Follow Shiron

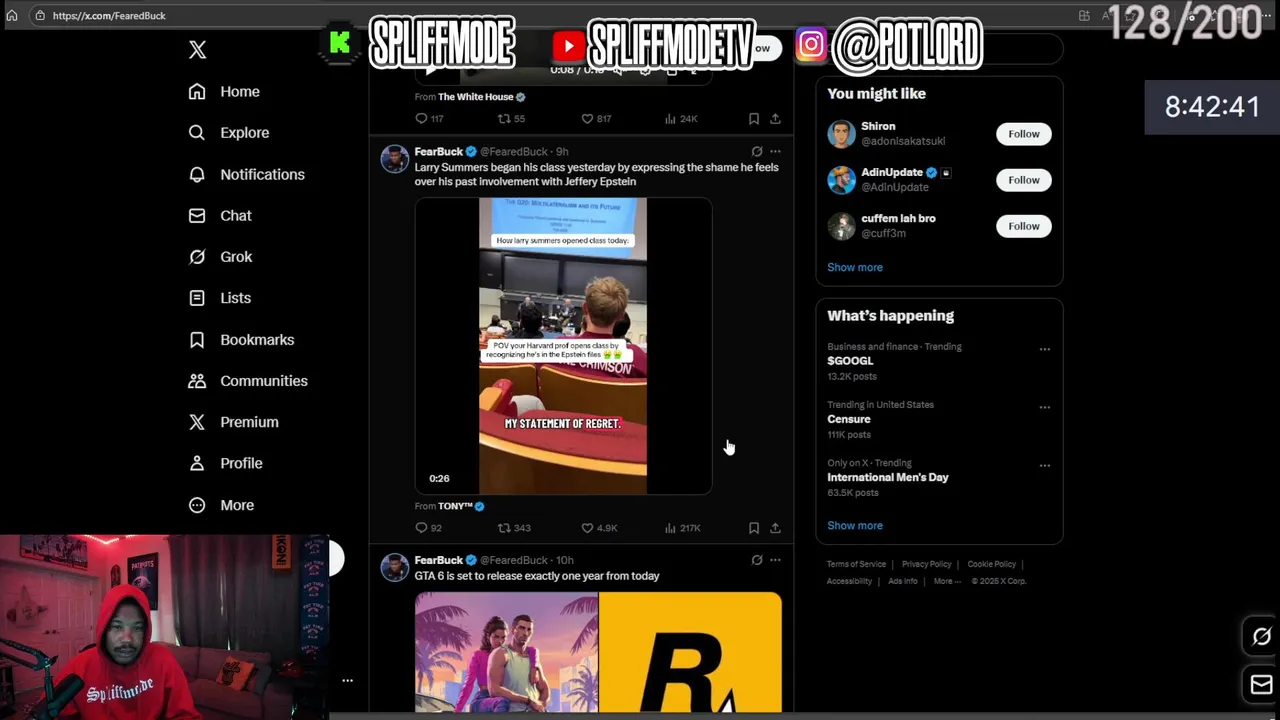click(1023, 134)
